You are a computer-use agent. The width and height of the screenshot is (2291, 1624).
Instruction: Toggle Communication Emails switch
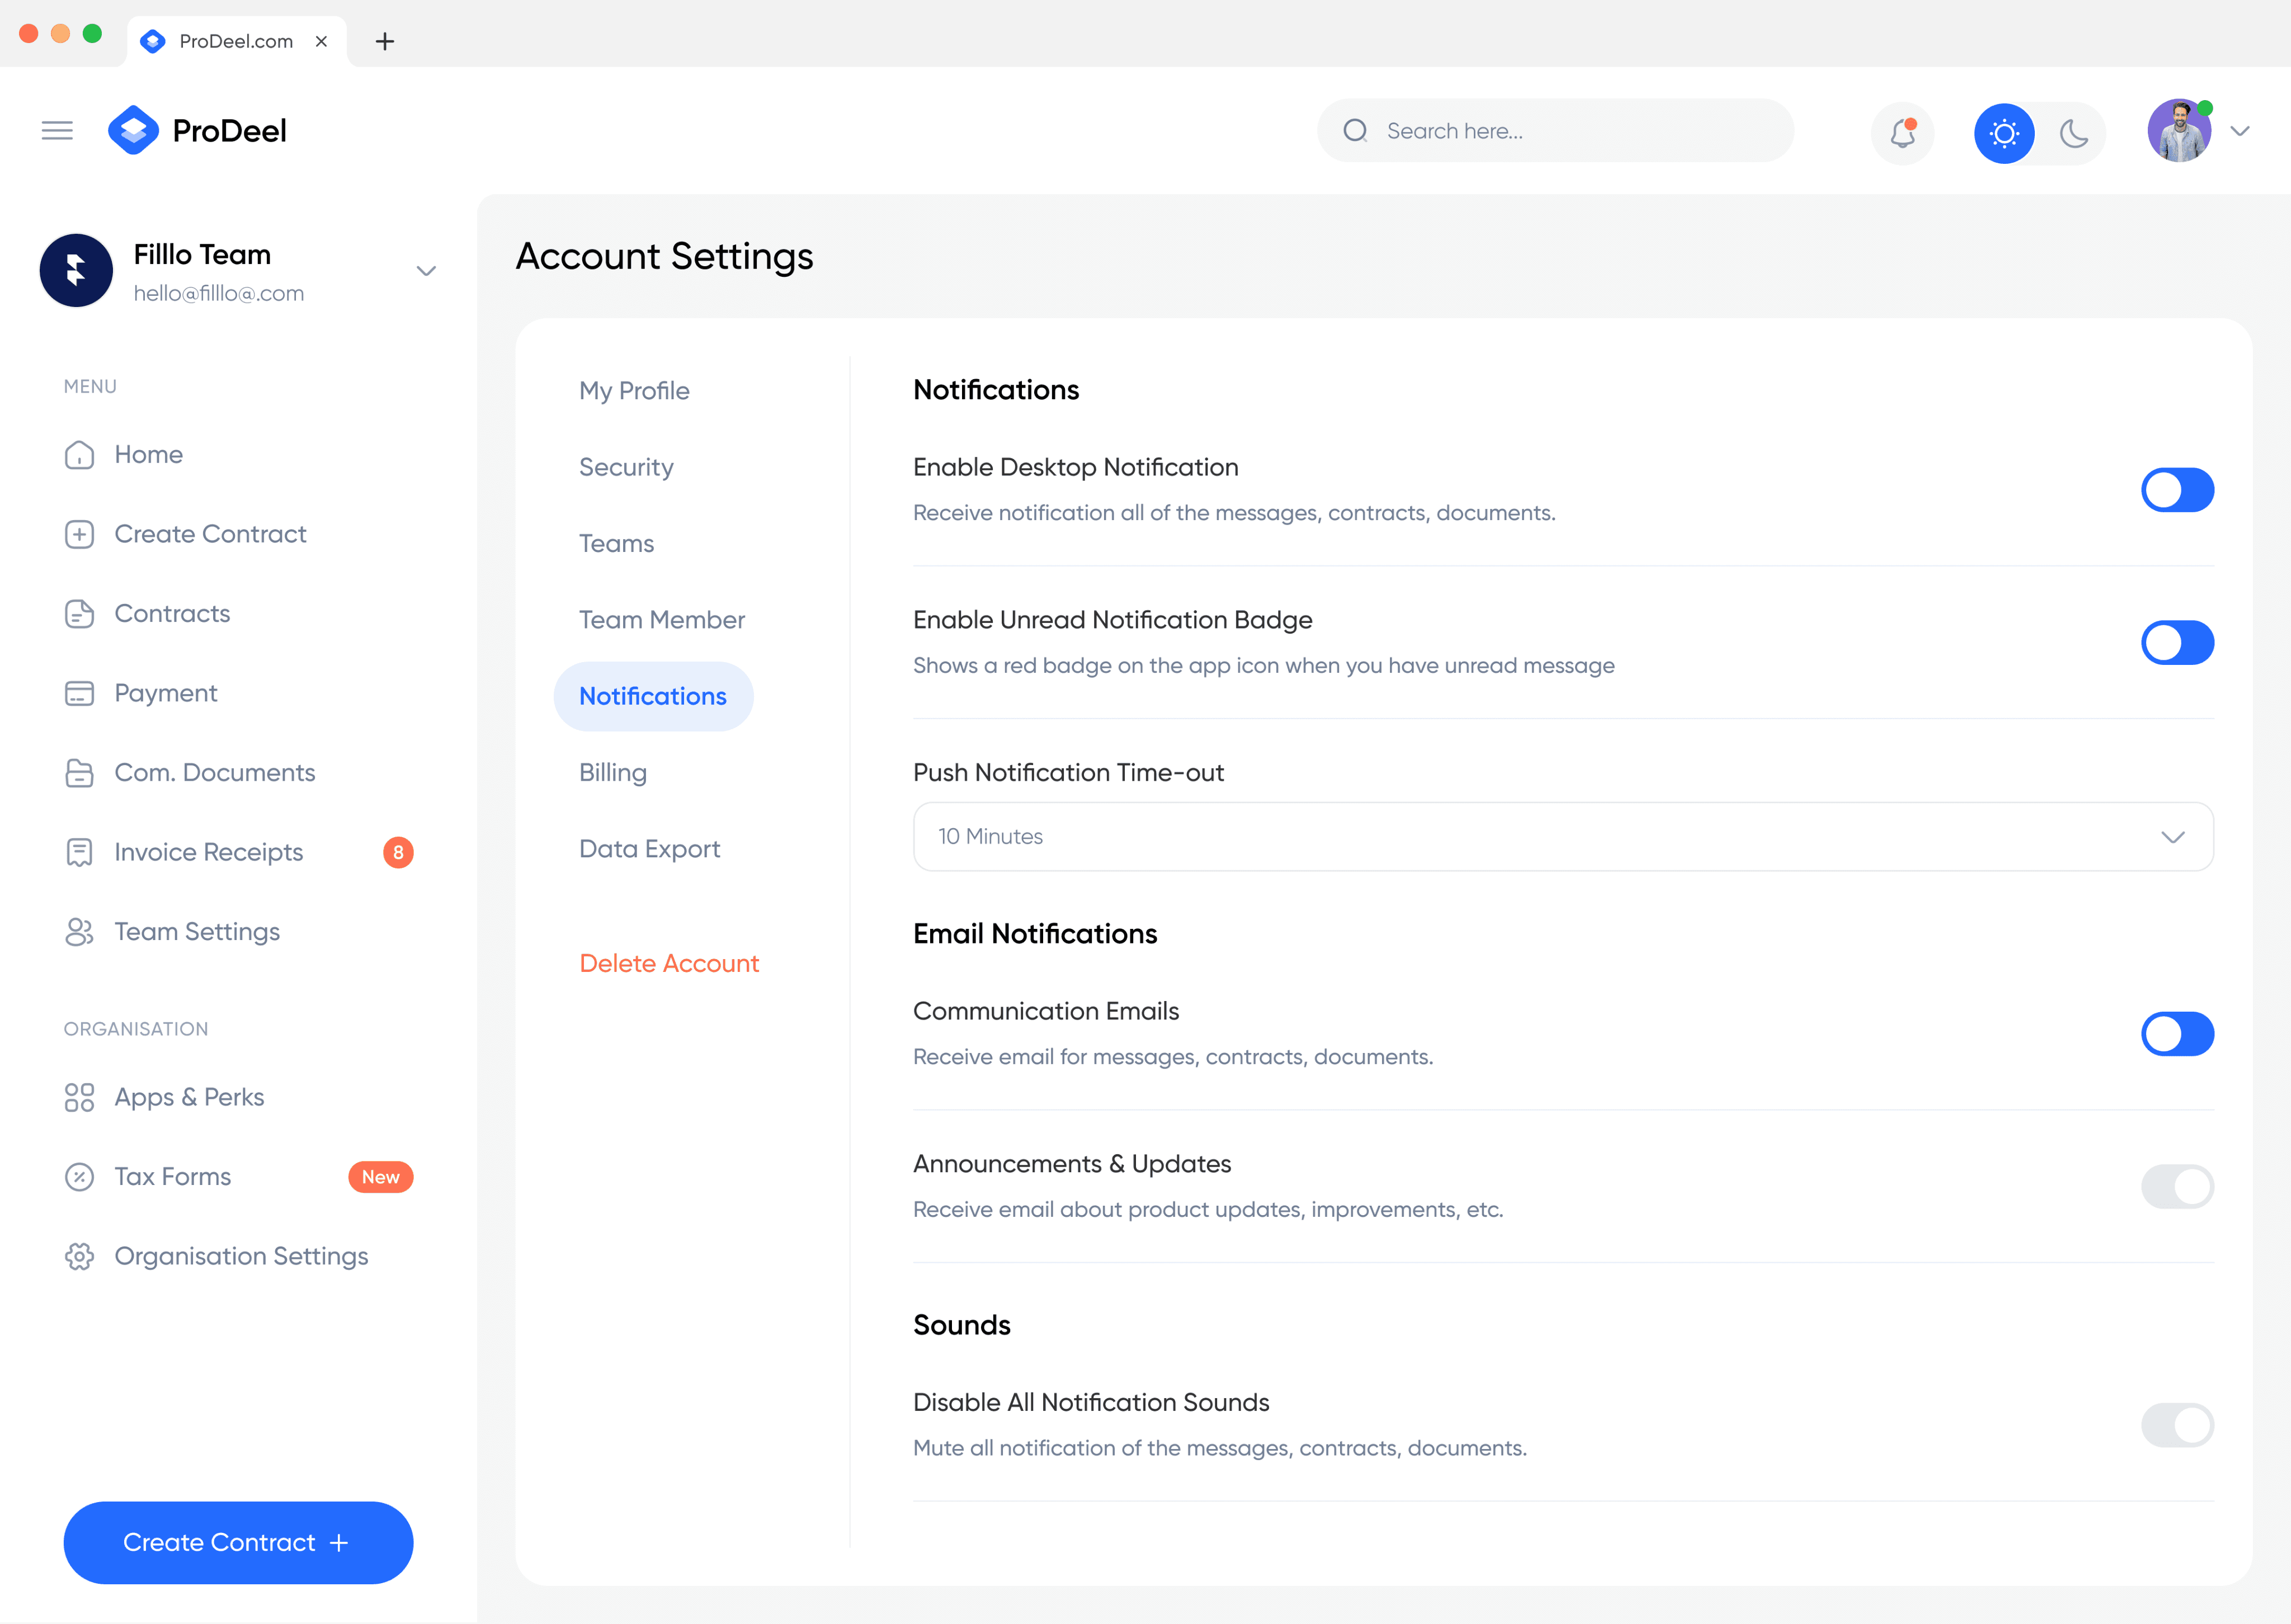2177,1034
